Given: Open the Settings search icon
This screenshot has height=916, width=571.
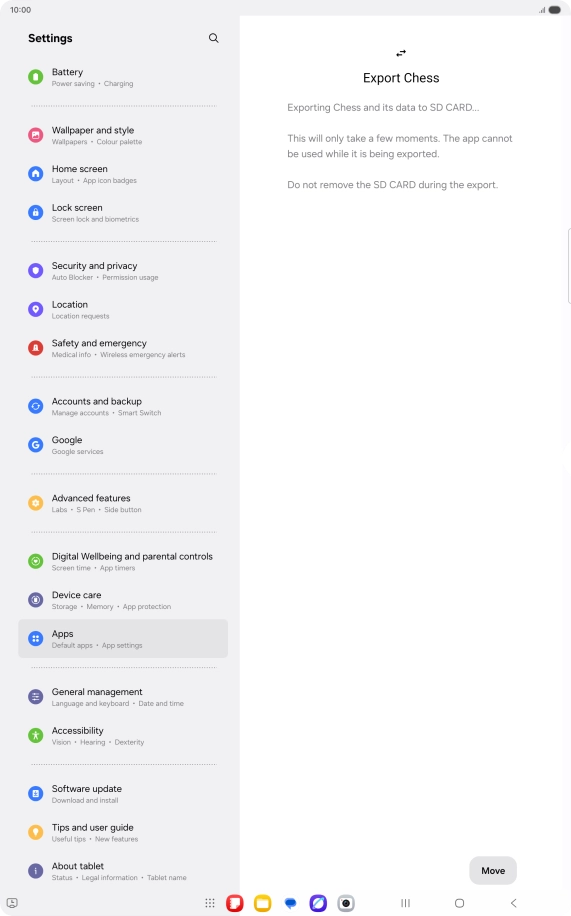Looking at the screenshot, I should (213, 38).
